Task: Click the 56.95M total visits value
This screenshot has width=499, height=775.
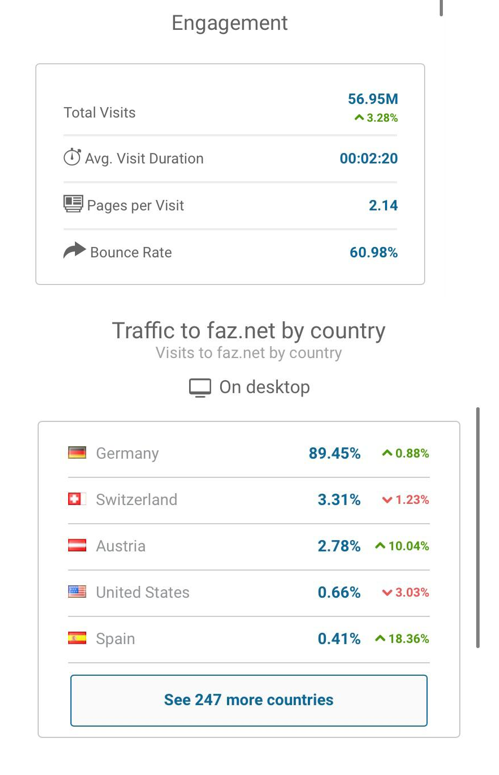Action: [x=373, y=99]
